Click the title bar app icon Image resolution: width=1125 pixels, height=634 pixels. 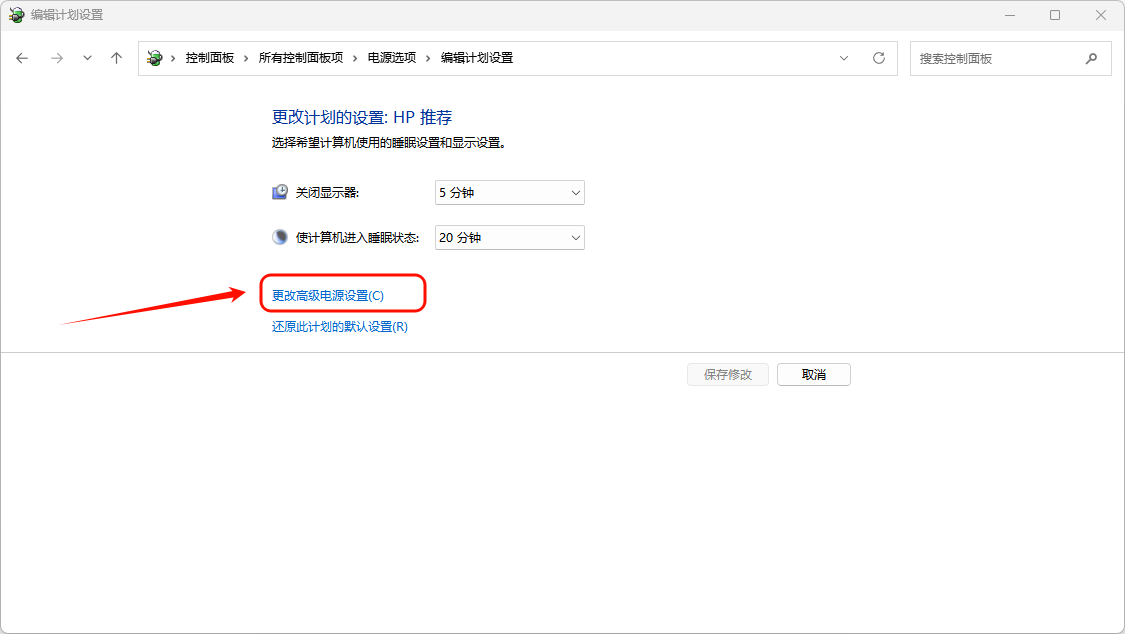tap(17, 15)
